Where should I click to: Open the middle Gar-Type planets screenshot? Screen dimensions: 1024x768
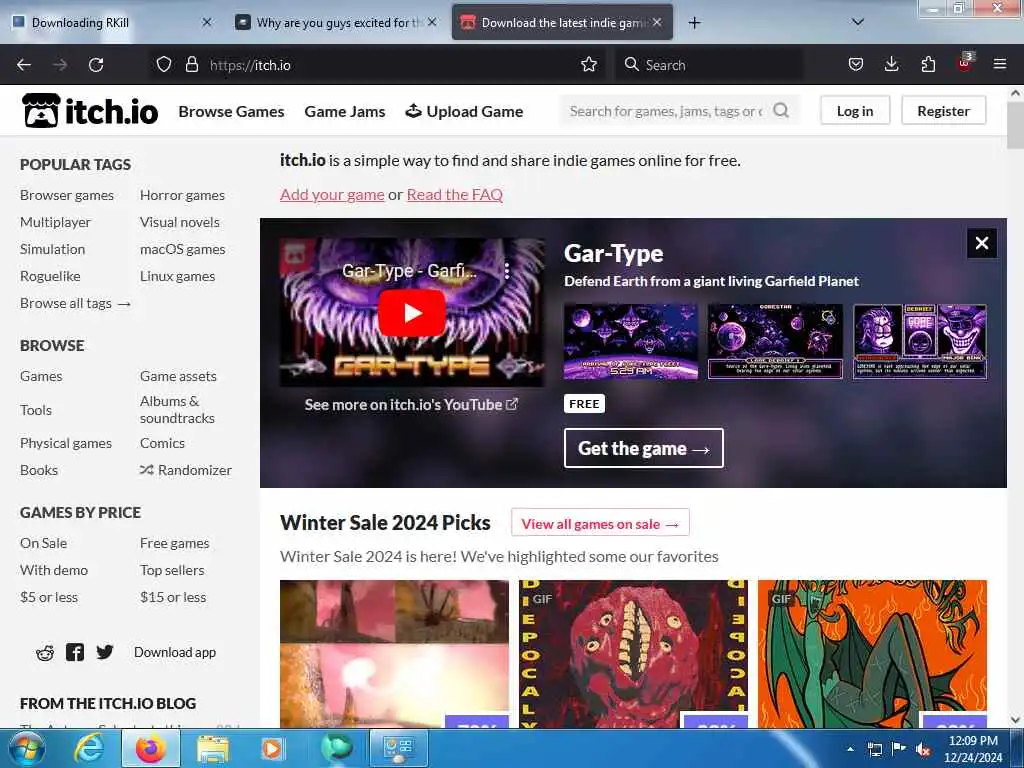tap(775, 342)
